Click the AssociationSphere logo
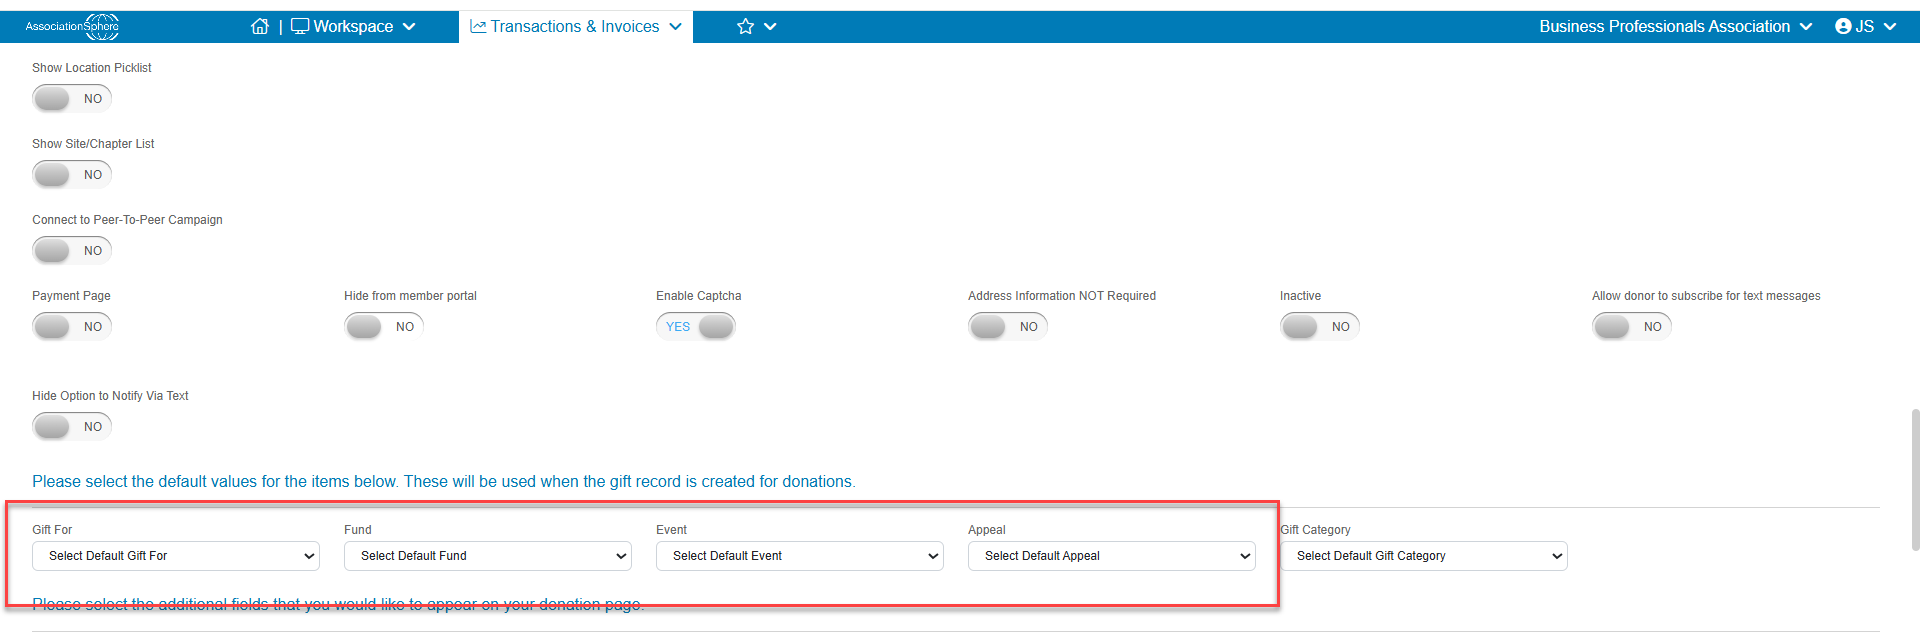Viewport: 1920px width, 643px height. pyautogui.click(x=72, y=27)
